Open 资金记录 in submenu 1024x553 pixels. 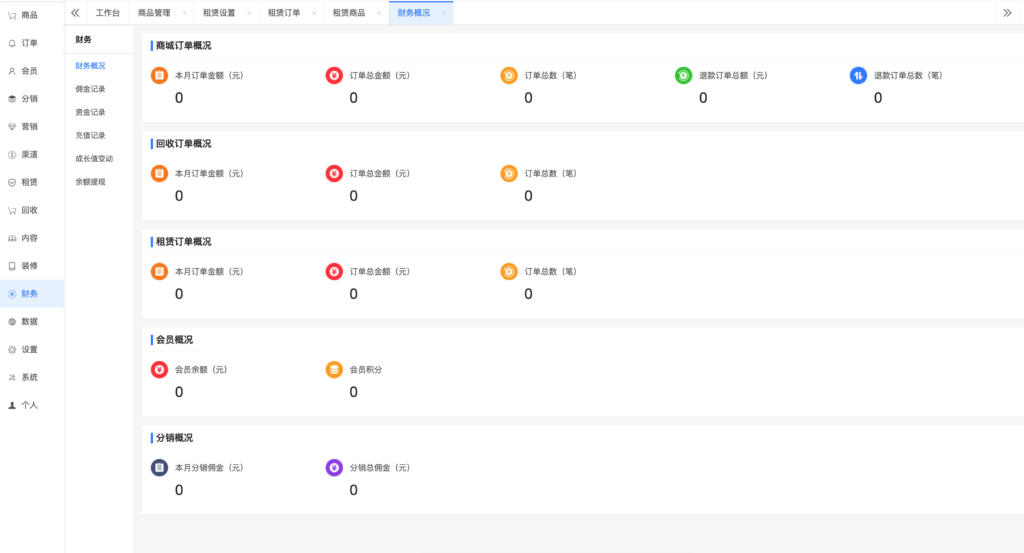click(x=90, y=112)
